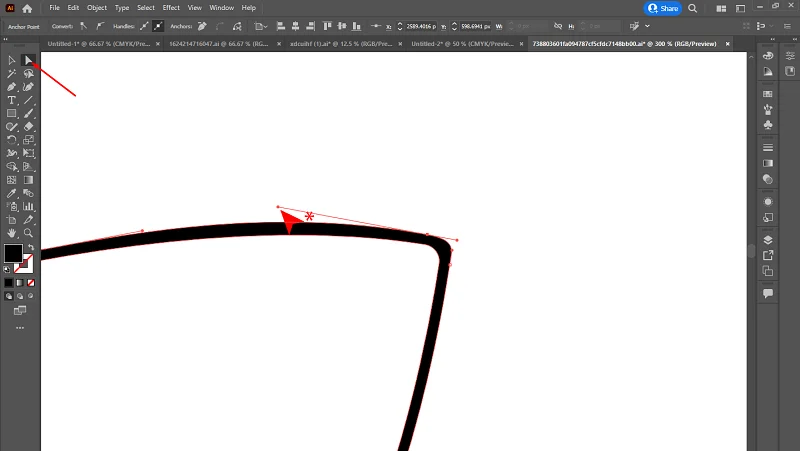The width and height of the screenshot is (800, 451).
Task: Open the Window menu
Action: pyautogui.click(x=221, y=8)
